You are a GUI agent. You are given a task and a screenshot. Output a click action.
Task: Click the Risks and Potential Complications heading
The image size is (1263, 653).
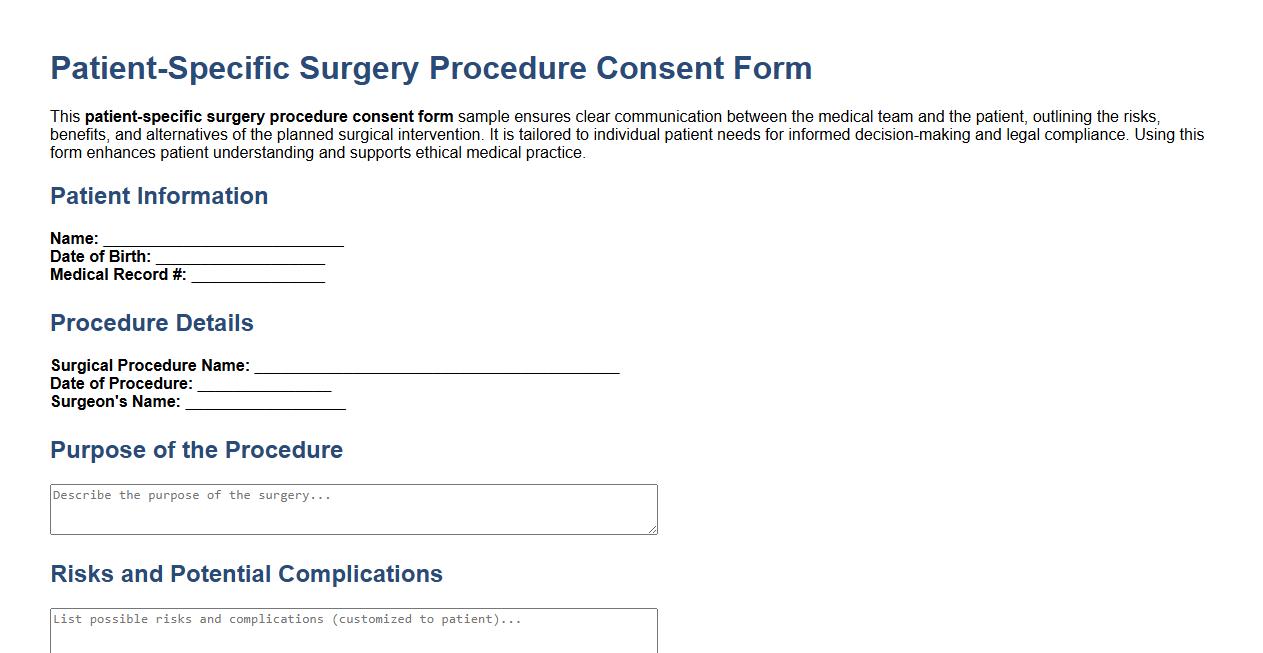(x=246, y=574)
